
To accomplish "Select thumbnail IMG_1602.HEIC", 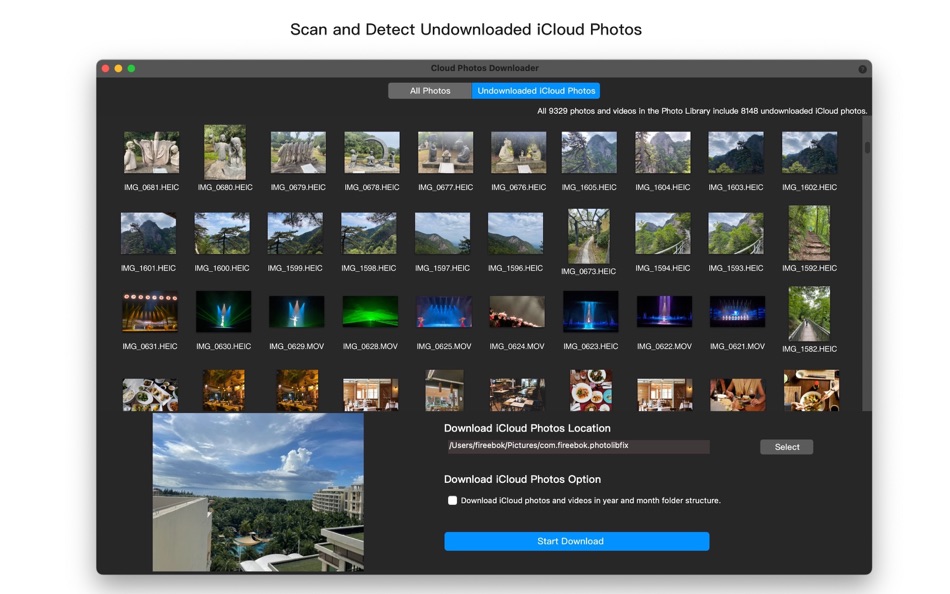I will click(809, 152).
